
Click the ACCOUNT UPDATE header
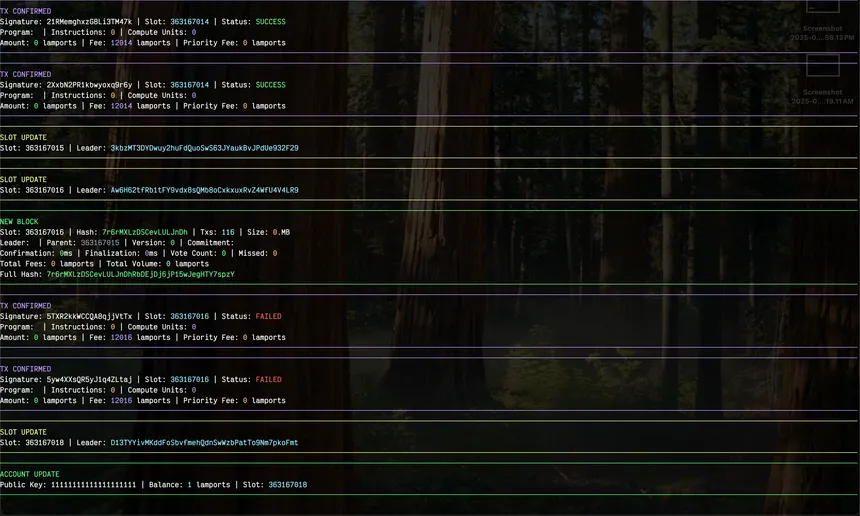point(29,474)
